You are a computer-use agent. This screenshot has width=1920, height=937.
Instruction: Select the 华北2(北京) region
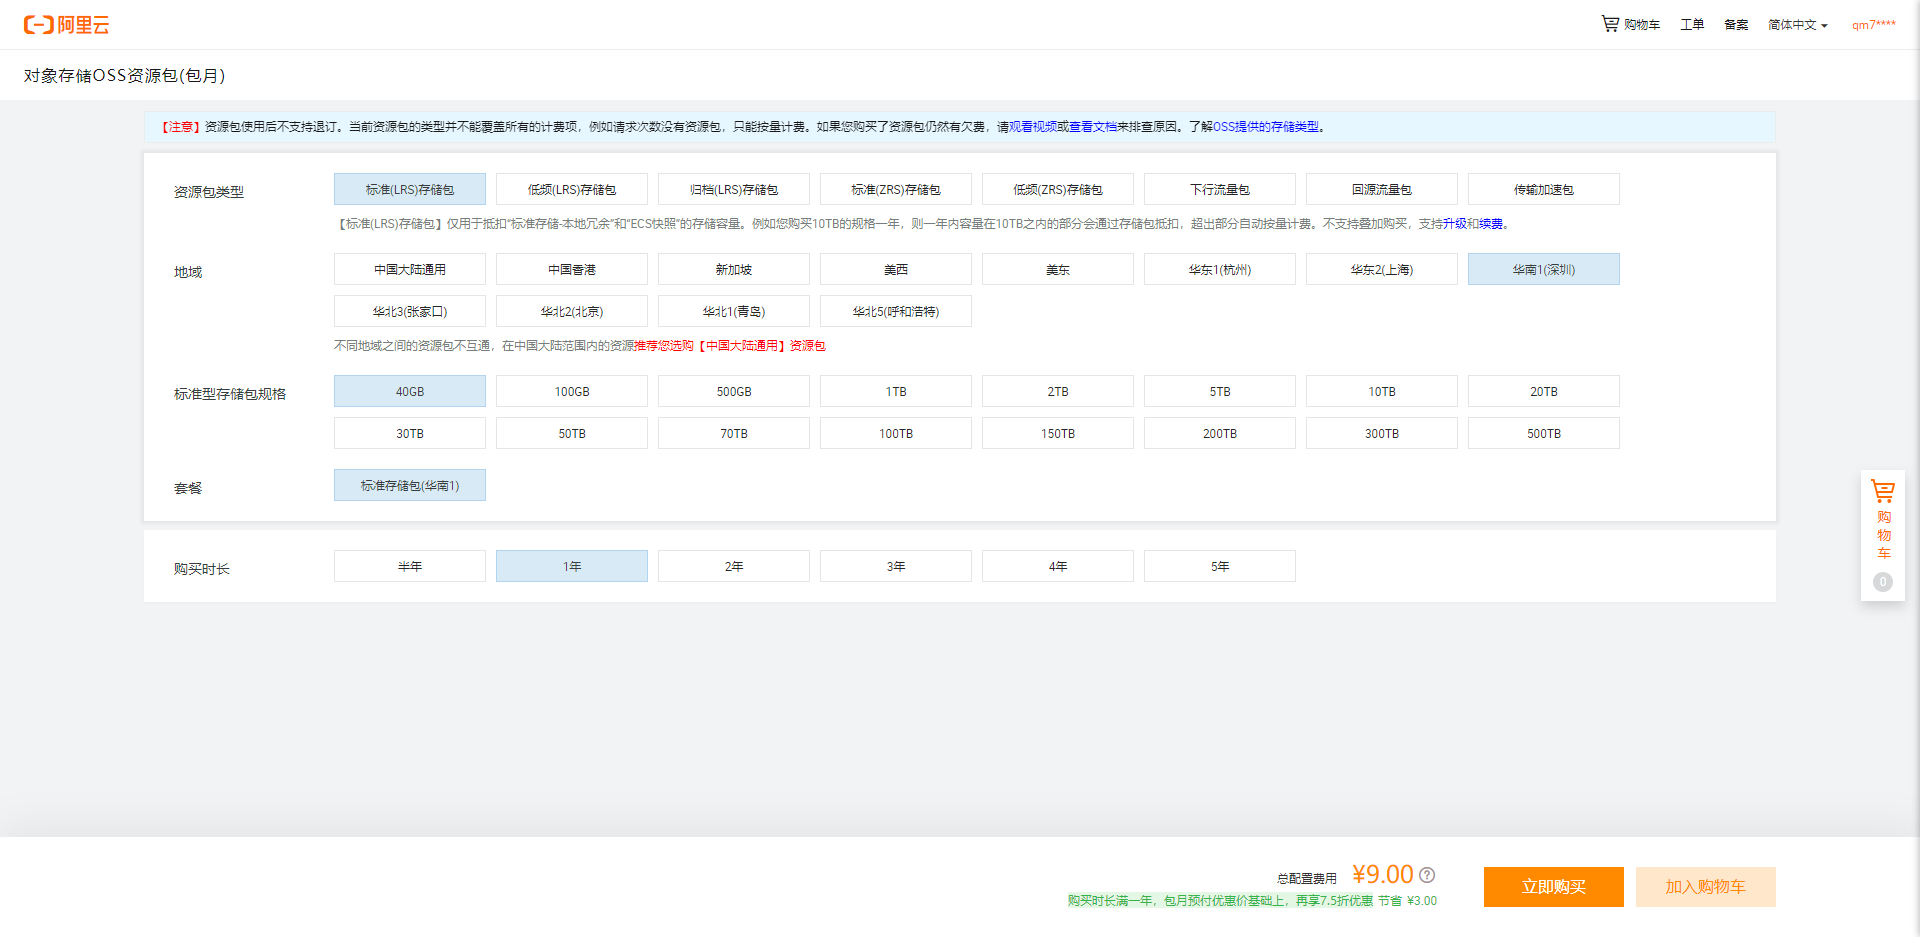pos(572,311)
